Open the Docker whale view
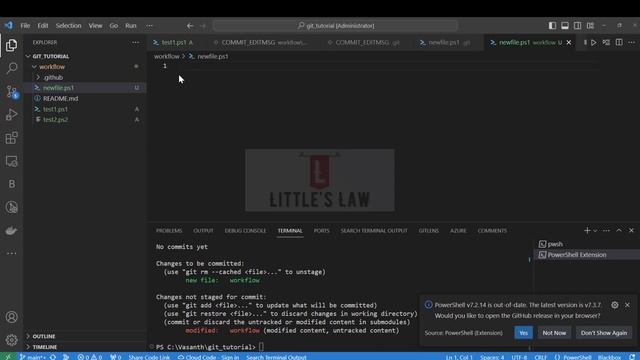Image resolution: width=640 pixels, height=360 pixels. pyautogui.click(x=11, y=231)
